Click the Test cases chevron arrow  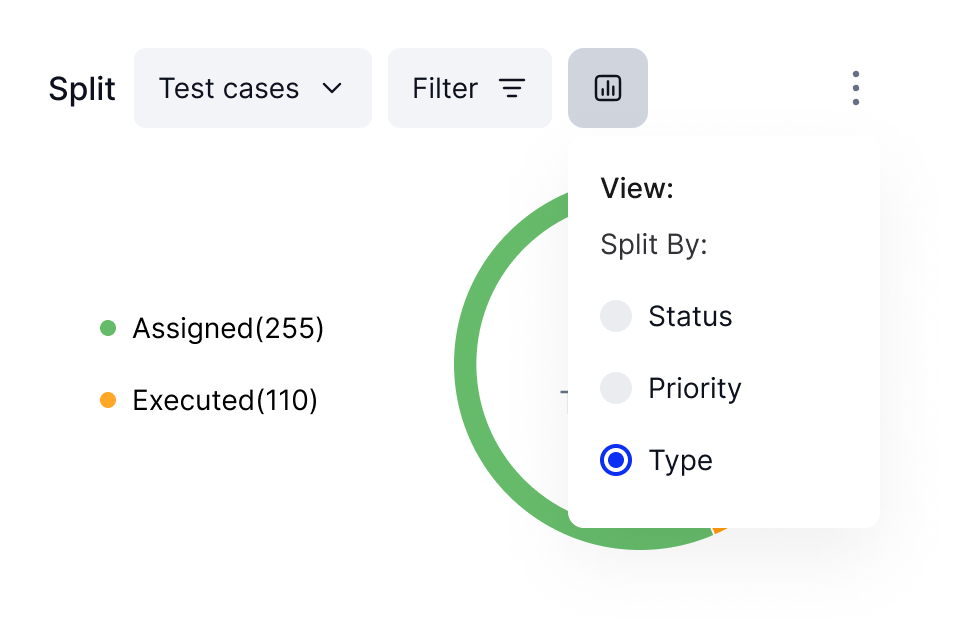(332, 88)
